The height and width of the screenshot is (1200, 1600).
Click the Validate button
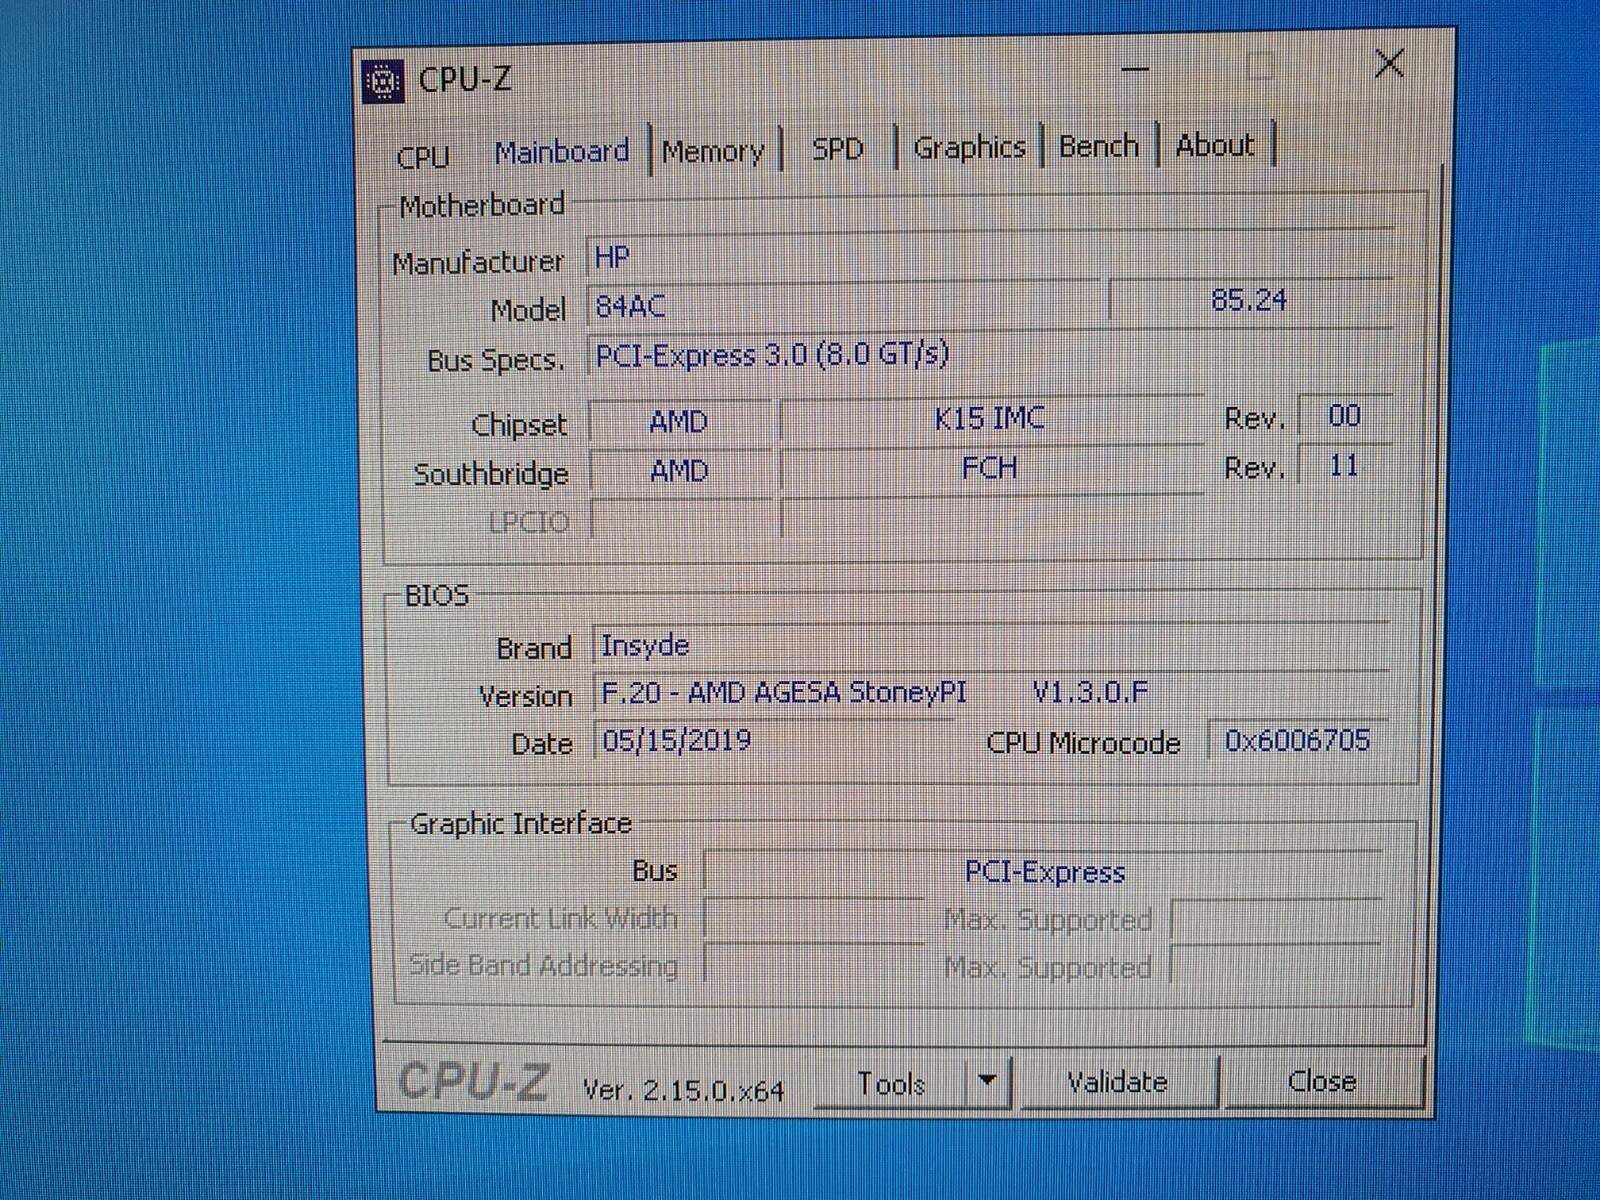(x=1117, y=1082)
